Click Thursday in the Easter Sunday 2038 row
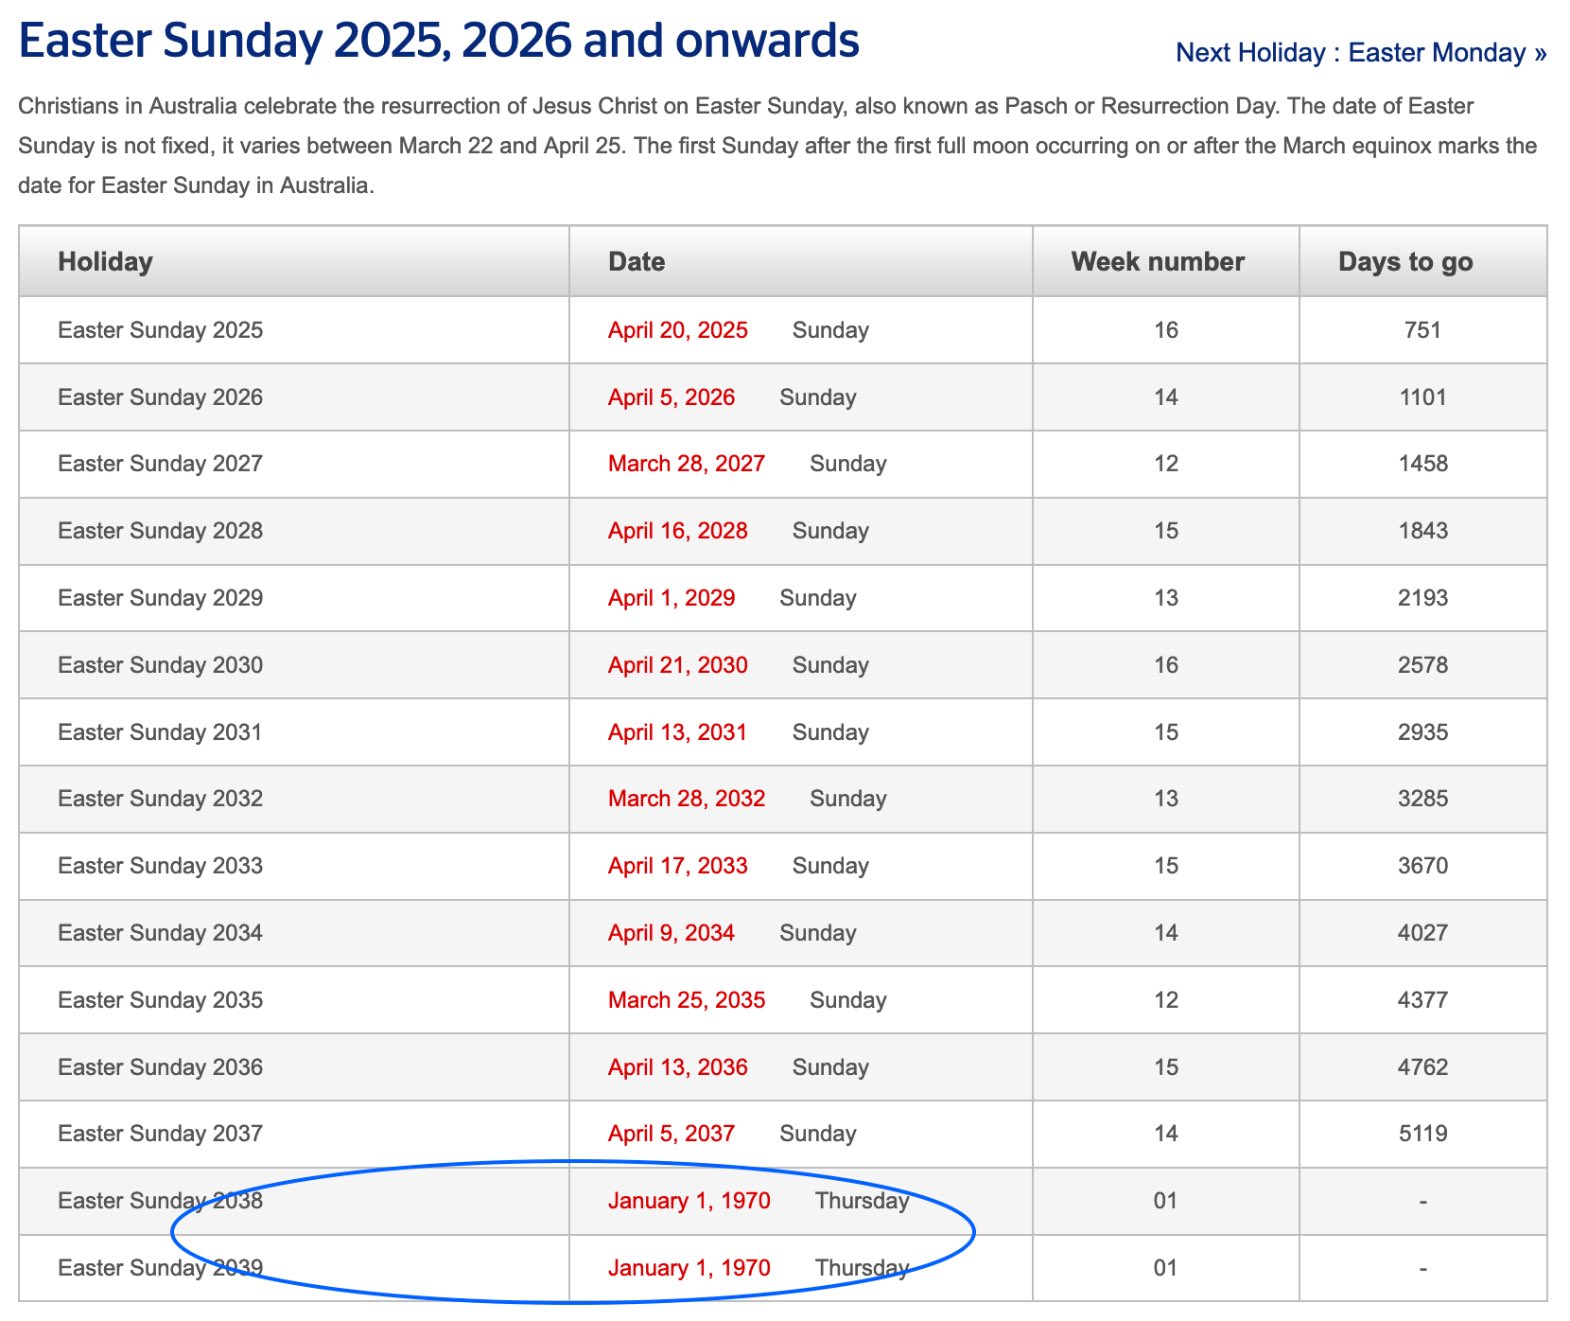The height and width of the screenshot is (1321, 1570). pyautogui.click(x=862, y=1200)
